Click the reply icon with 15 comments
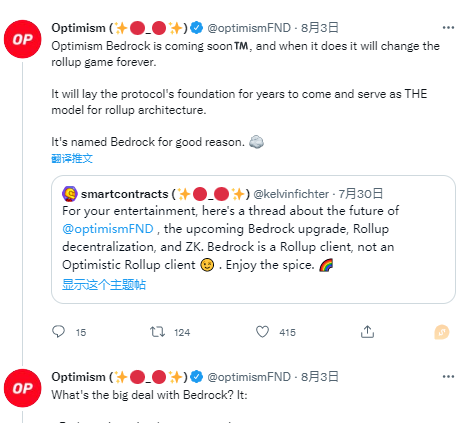 pyautogui.click(x=59, y=332)
